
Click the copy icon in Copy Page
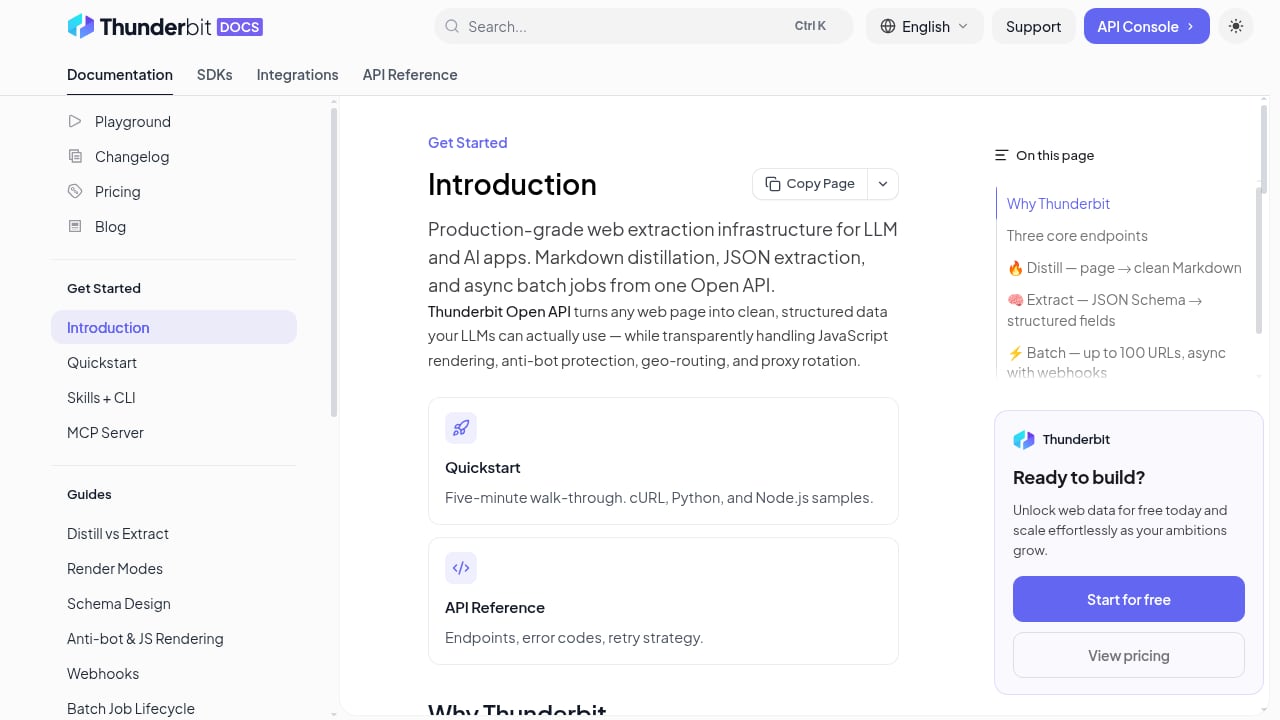[x=773, y=184]
